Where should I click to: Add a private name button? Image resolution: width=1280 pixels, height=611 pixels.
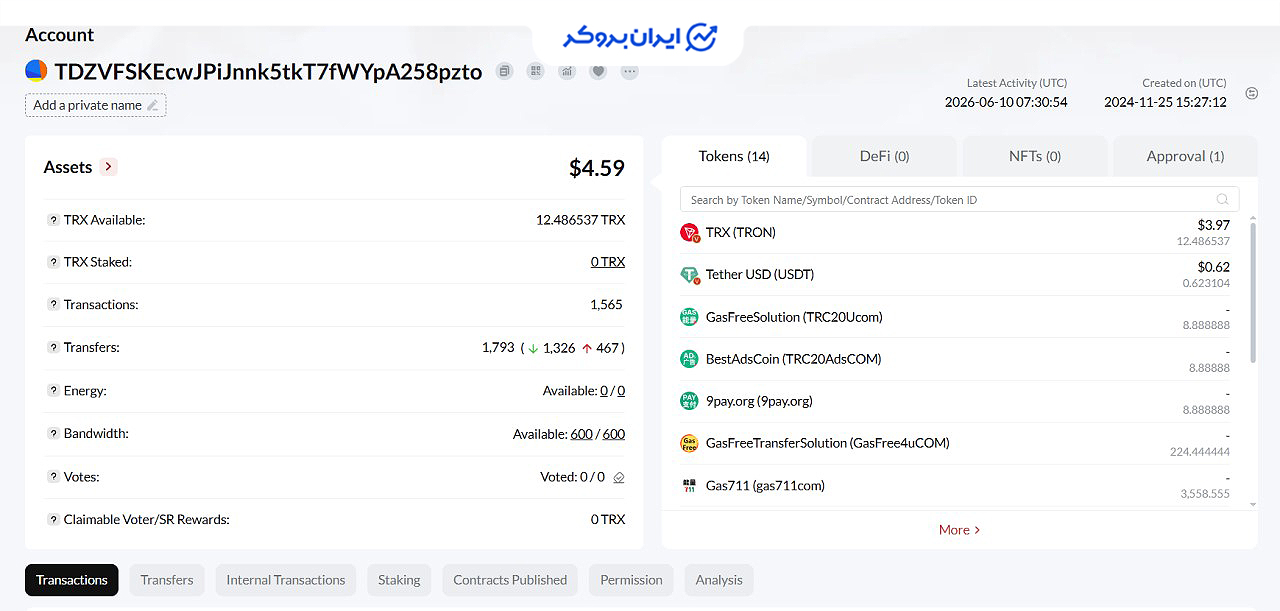click(96, 105)
